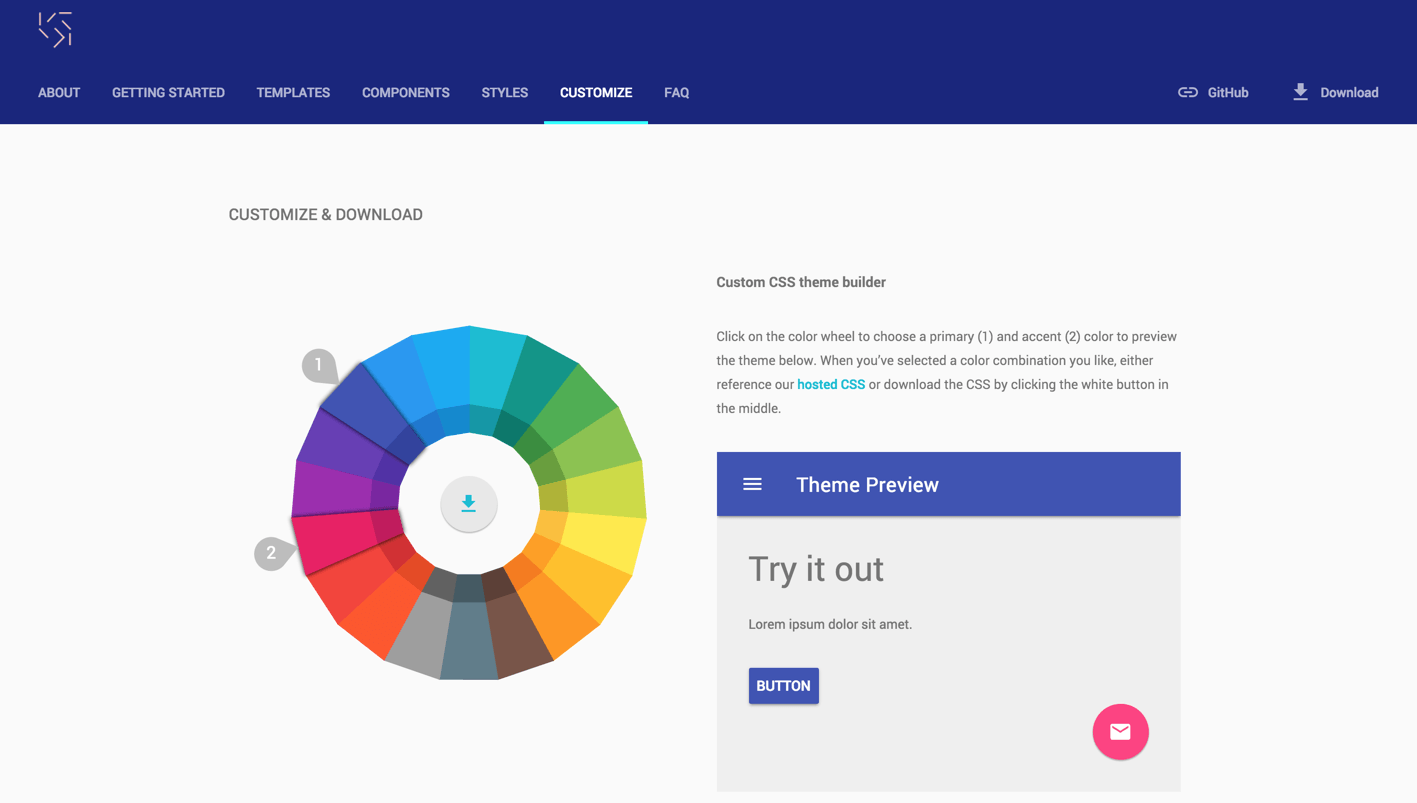
Task: Click the Download arrow icon in the top bar
Action: point(1300,90)
